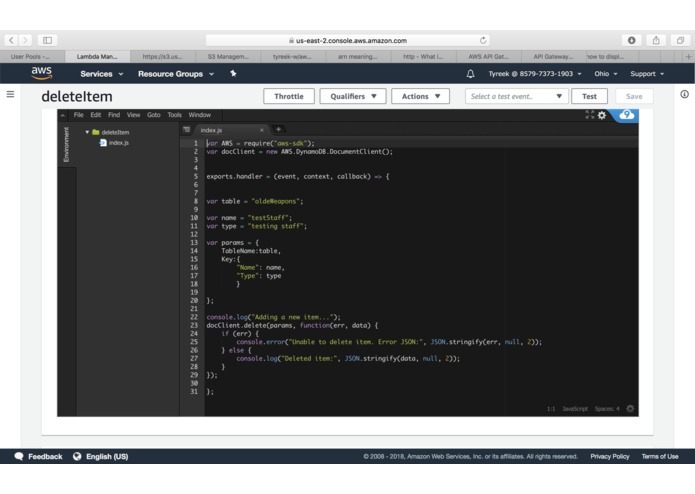Image resolution: width=695 pixels, height=494 pixels.
Task: Open the Find menu in editor
Action: coord(114,115)
